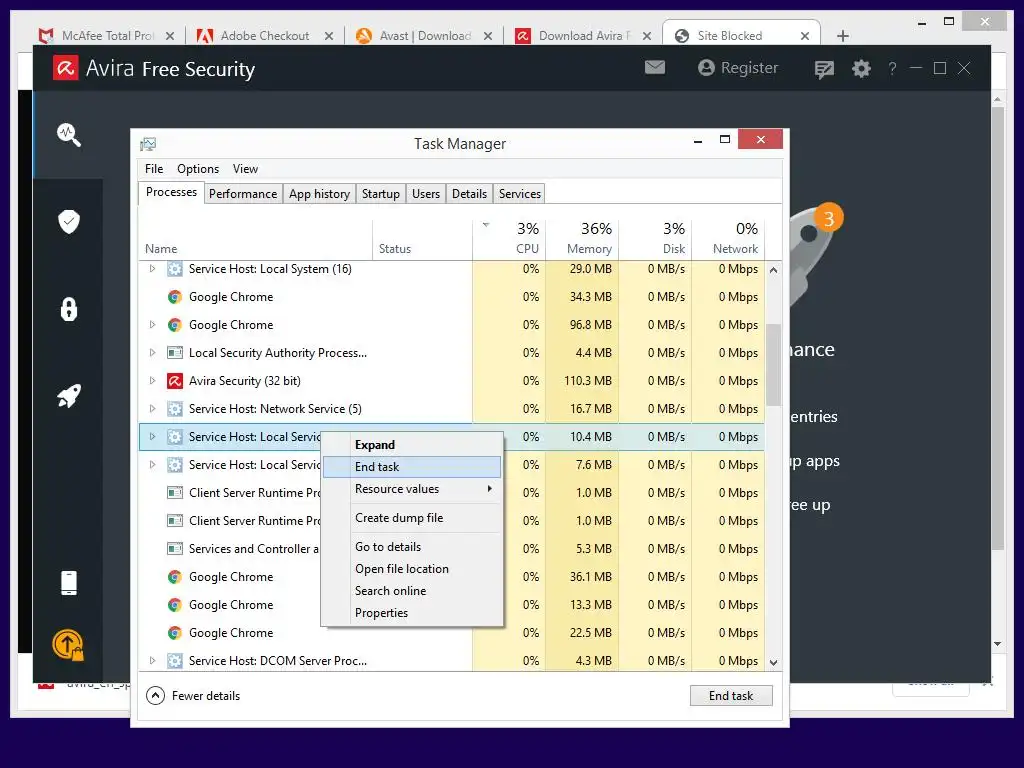The image size is (1024, 768).
Task: Click the Task Manager title bar icon
Action: [148, 144]
